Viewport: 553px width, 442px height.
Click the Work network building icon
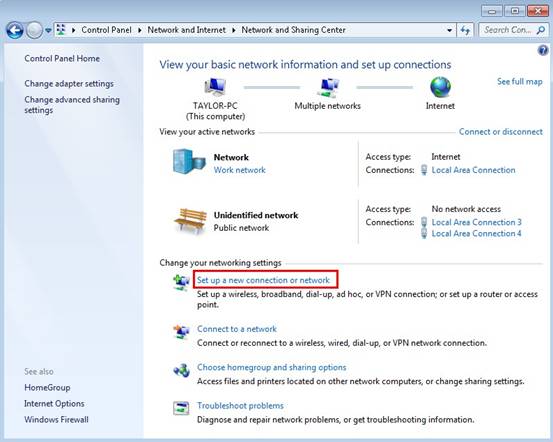pyautogui.click(x=189, y=162)
